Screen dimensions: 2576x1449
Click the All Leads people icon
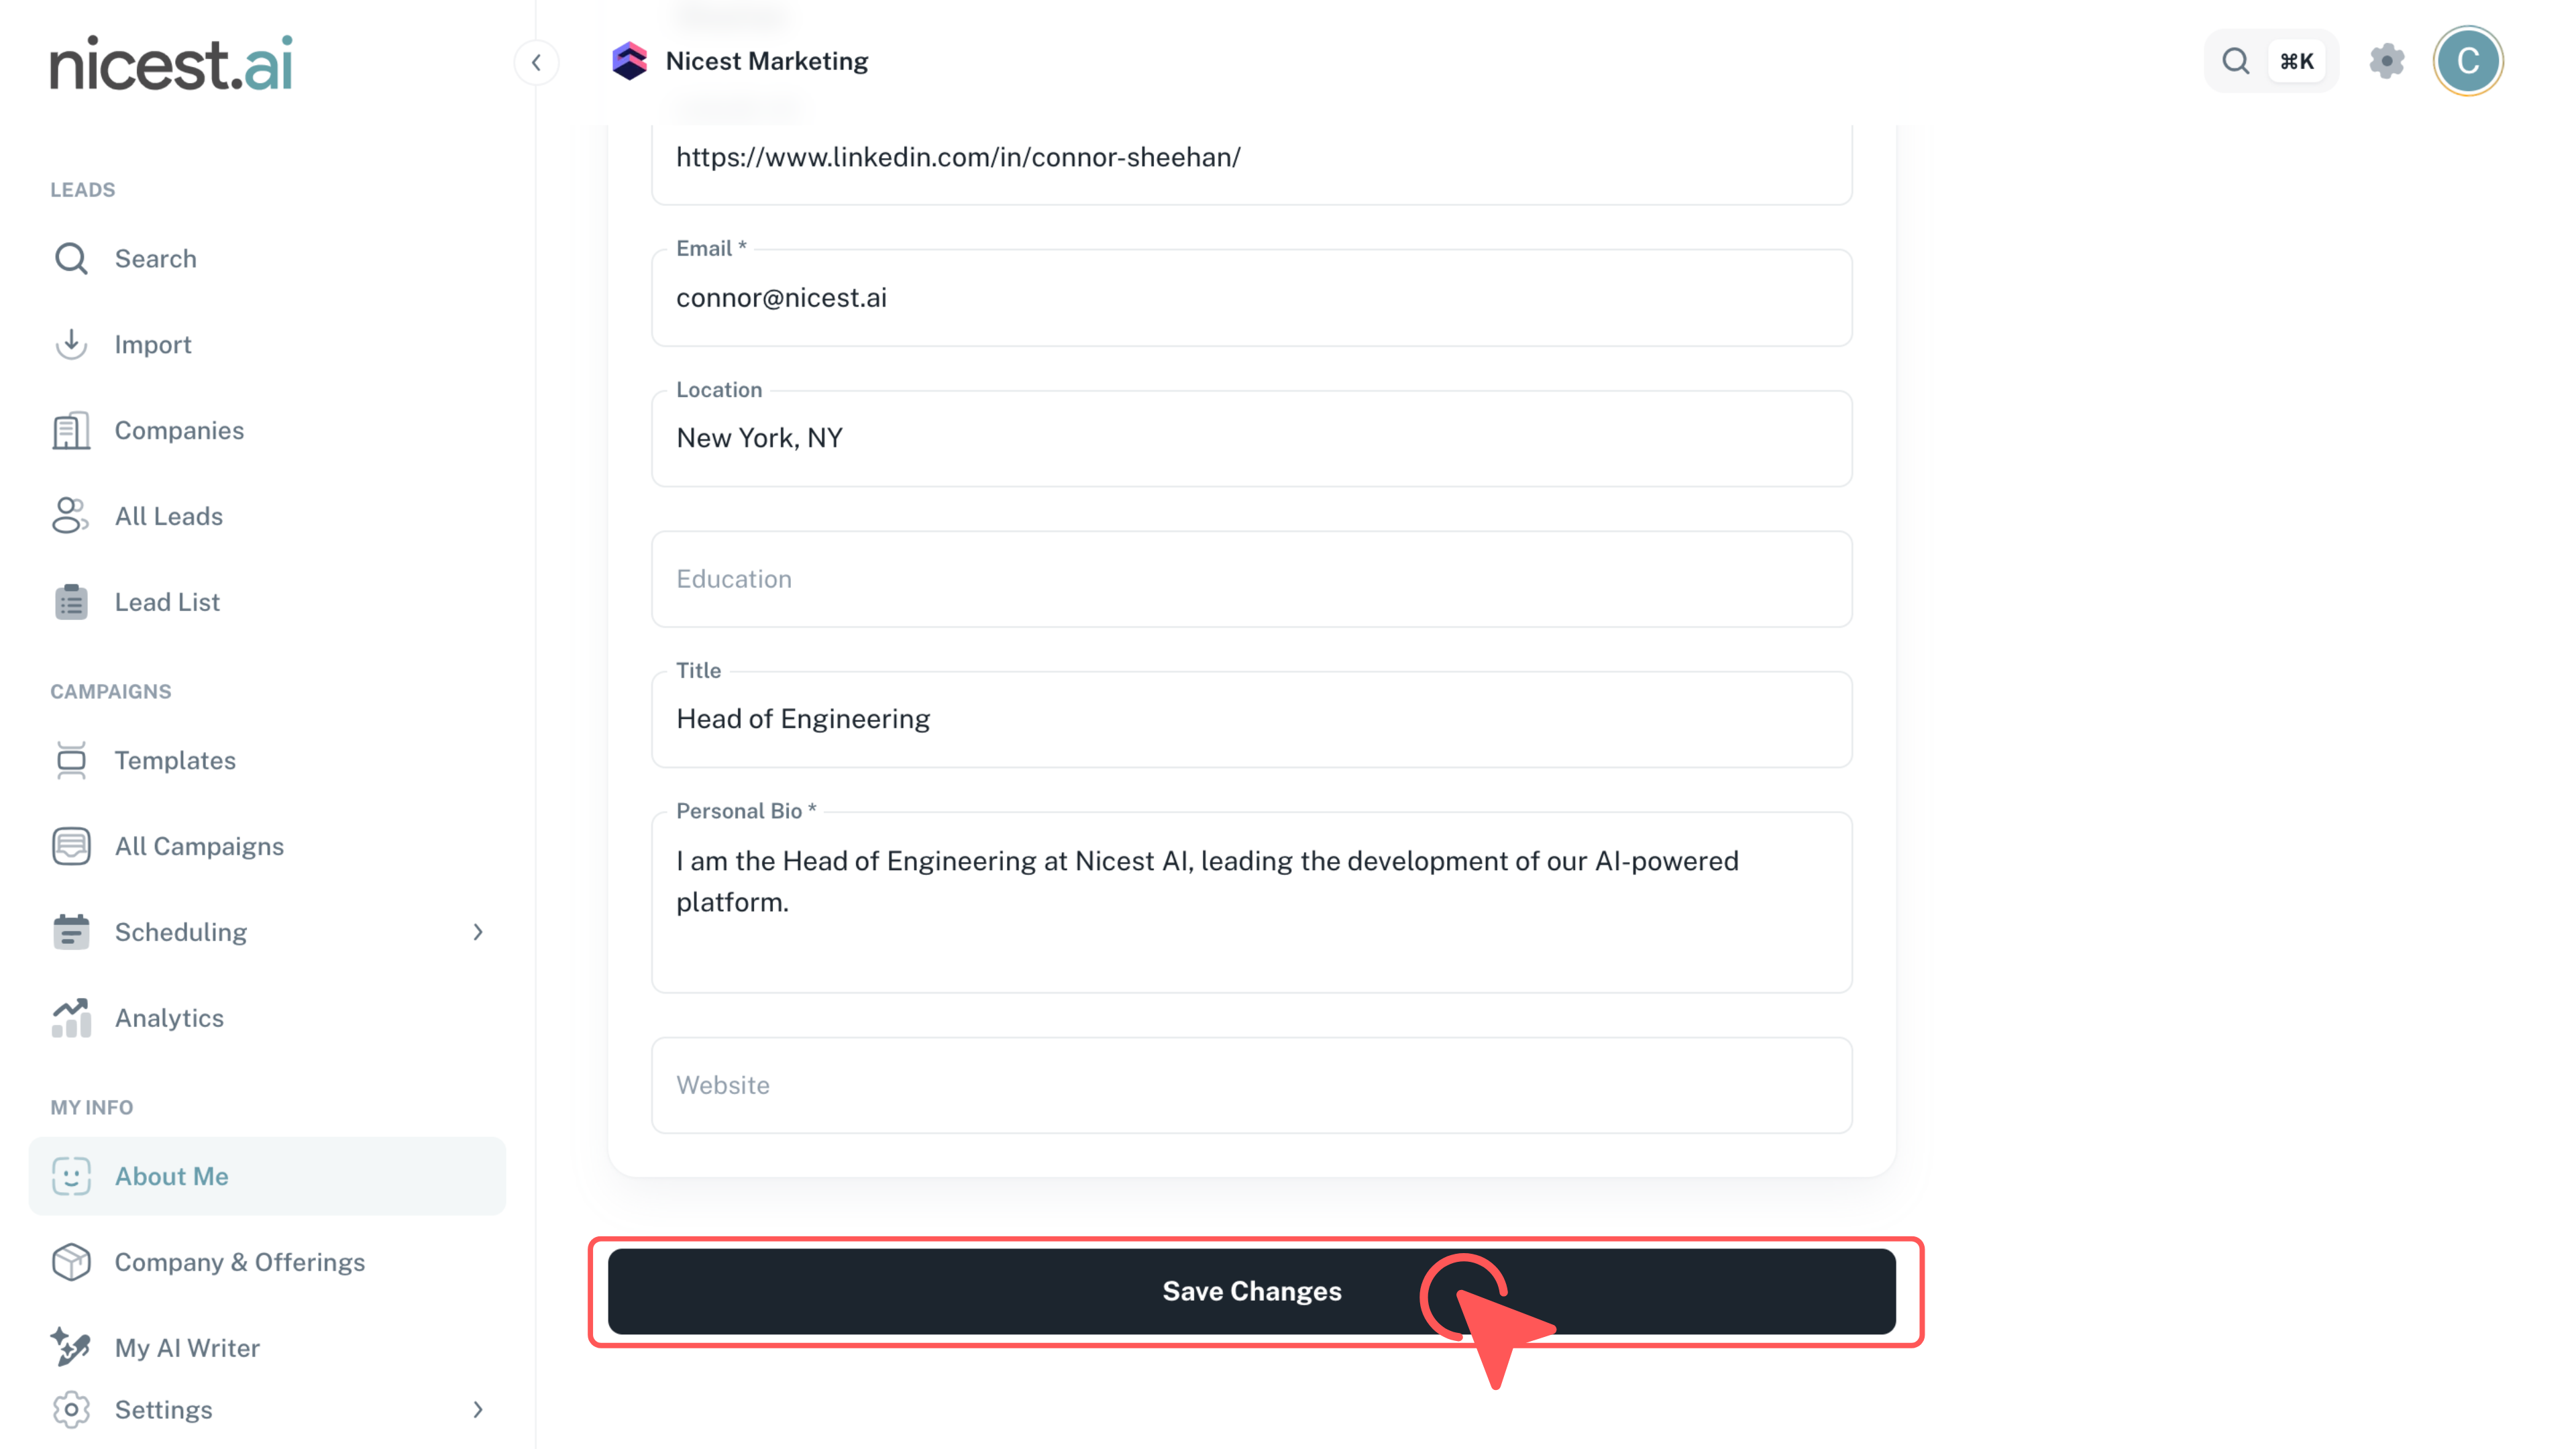click(71, 516)
